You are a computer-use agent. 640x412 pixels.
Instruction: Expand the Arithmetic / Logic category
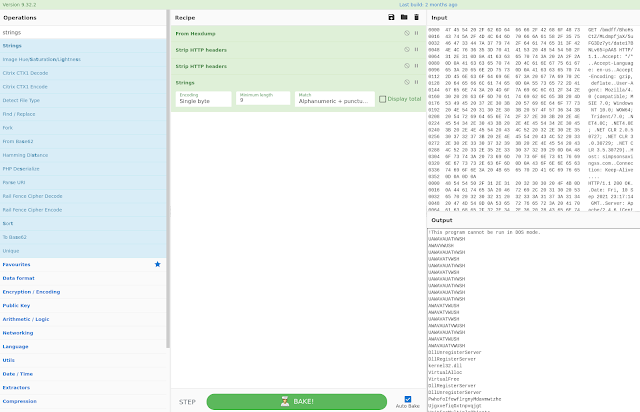(x=83, y=319)
